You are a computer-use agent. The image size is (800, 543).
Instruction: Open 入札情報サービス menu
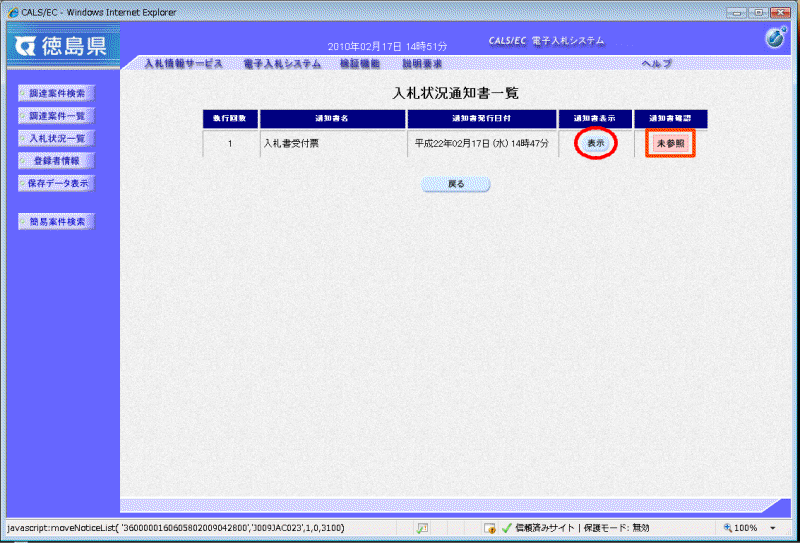click(183, 64)
